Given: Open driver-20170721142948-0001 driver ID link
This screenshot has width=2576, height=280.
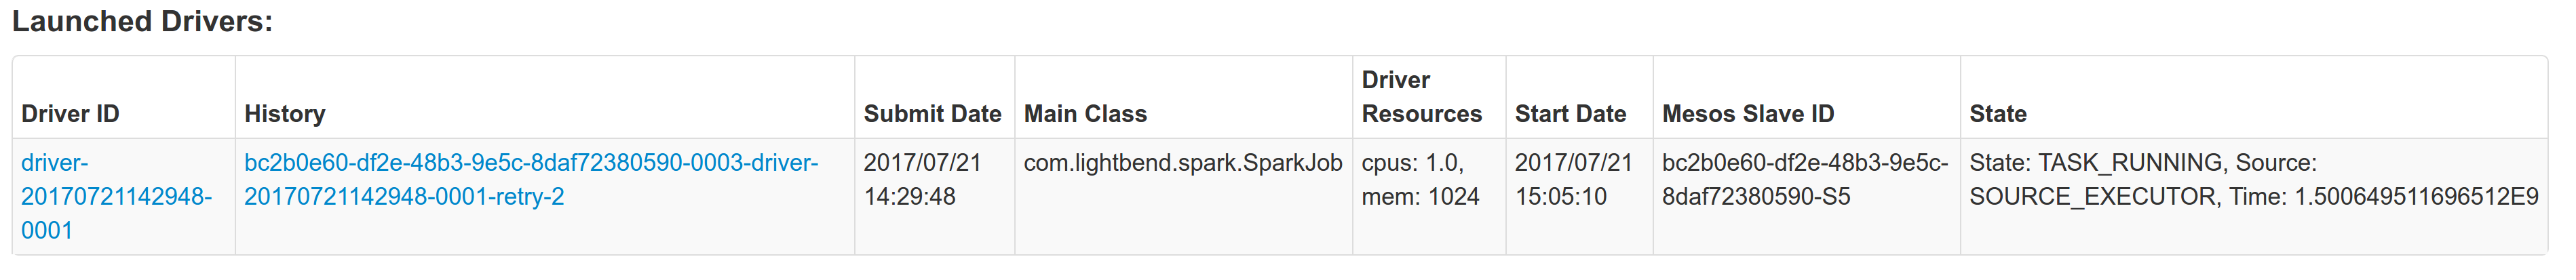Looking at the screenshot, I should [116, 196].
